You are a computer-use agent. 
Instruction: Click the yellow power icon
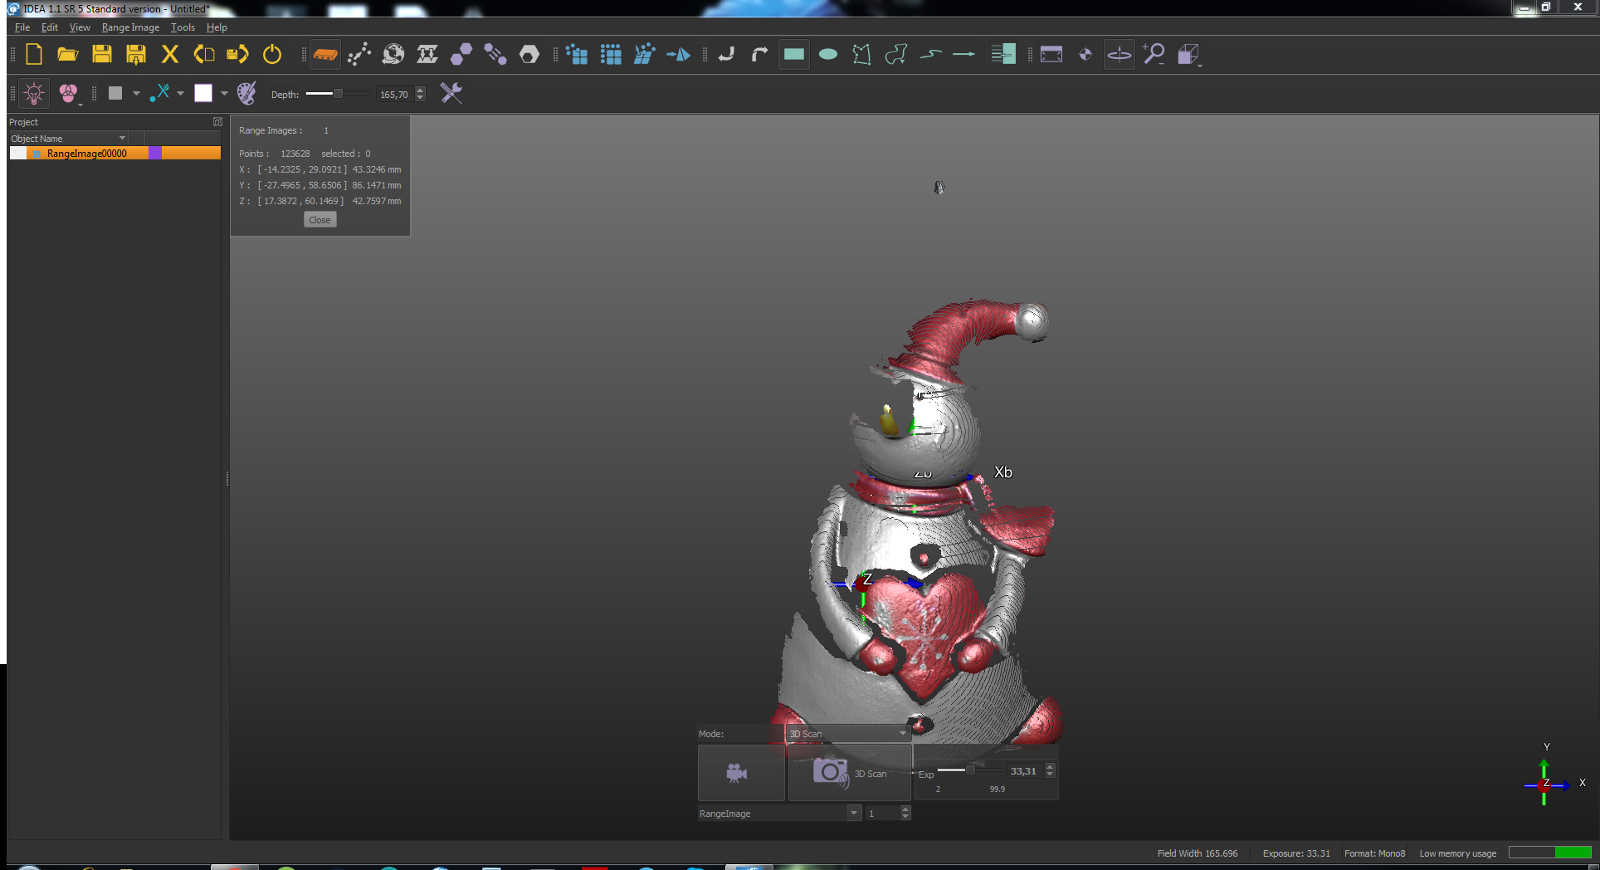[x=272, y=54]
